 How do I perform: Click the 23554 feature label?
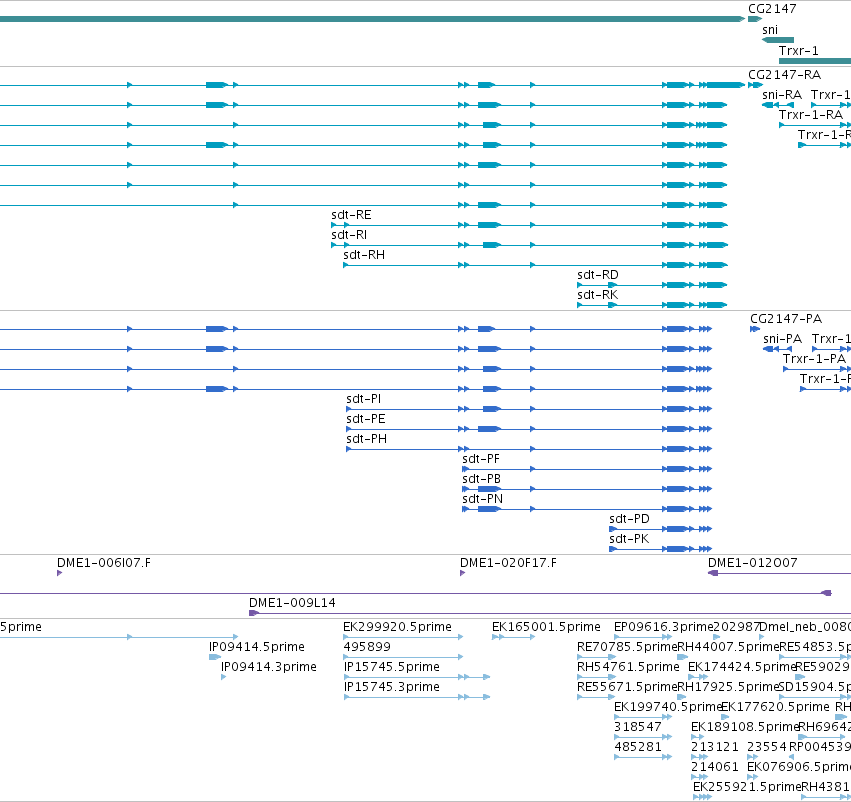[766, 748]
